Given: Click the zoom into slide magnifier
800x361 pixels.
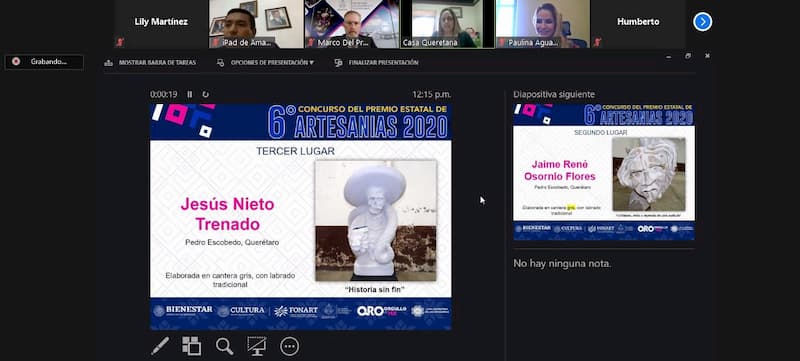Looking at the screenshot, I should [x=224, y=346].
